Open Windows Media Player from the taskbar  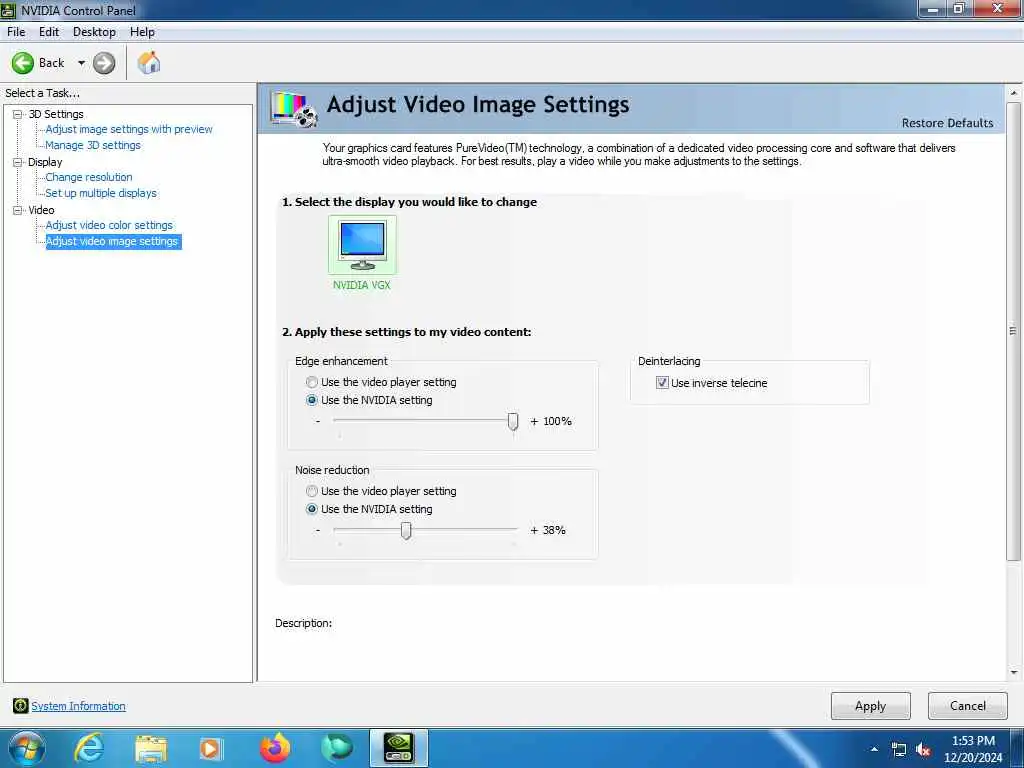point(210,749)
